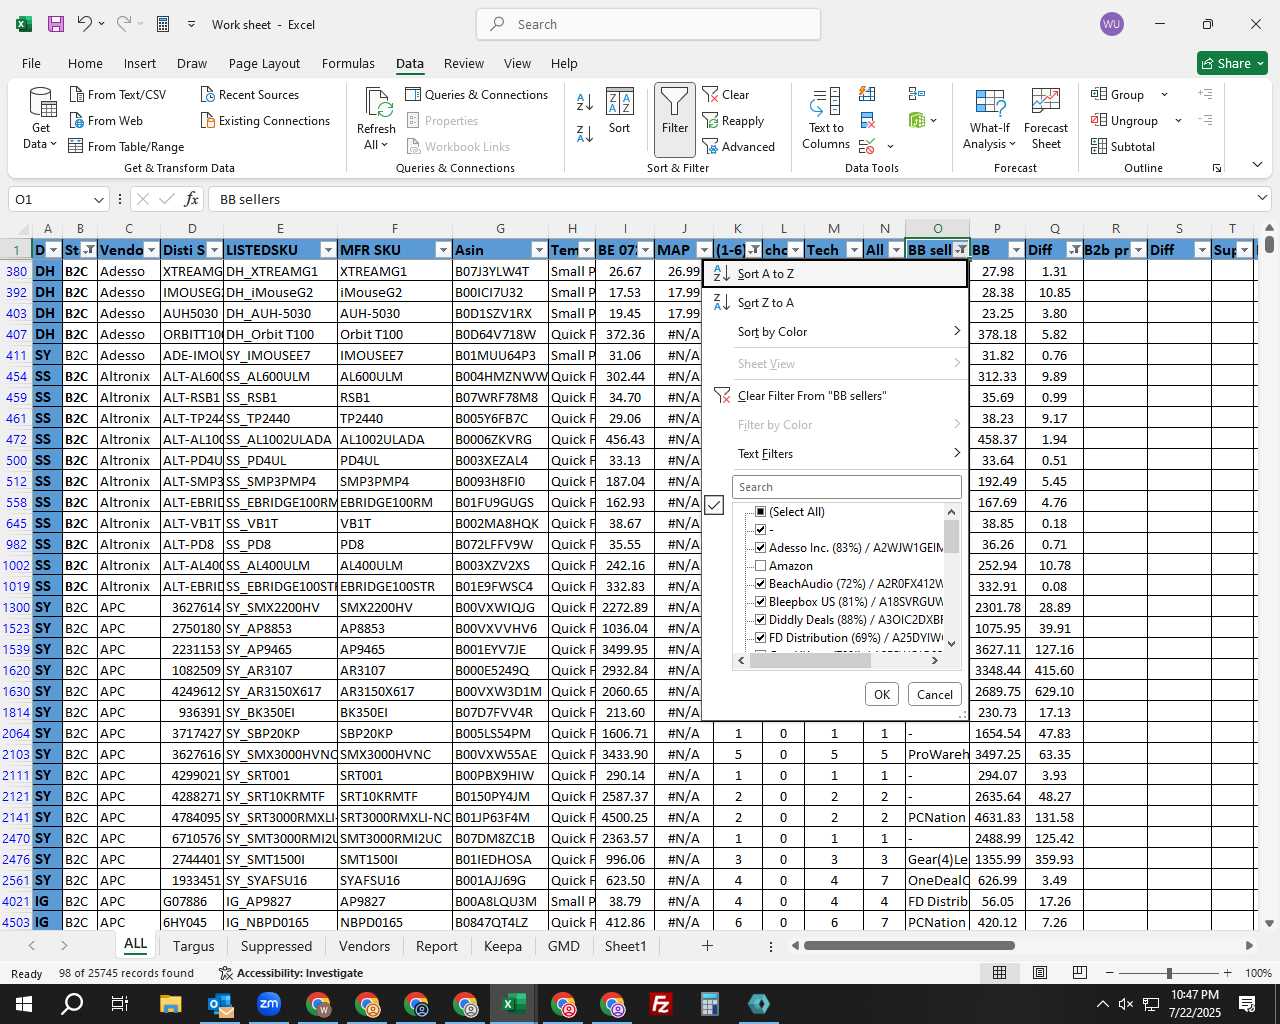Click Accessibility: Investigate in status bar
Viewport: 1280px width, 1024px height.
291,973
